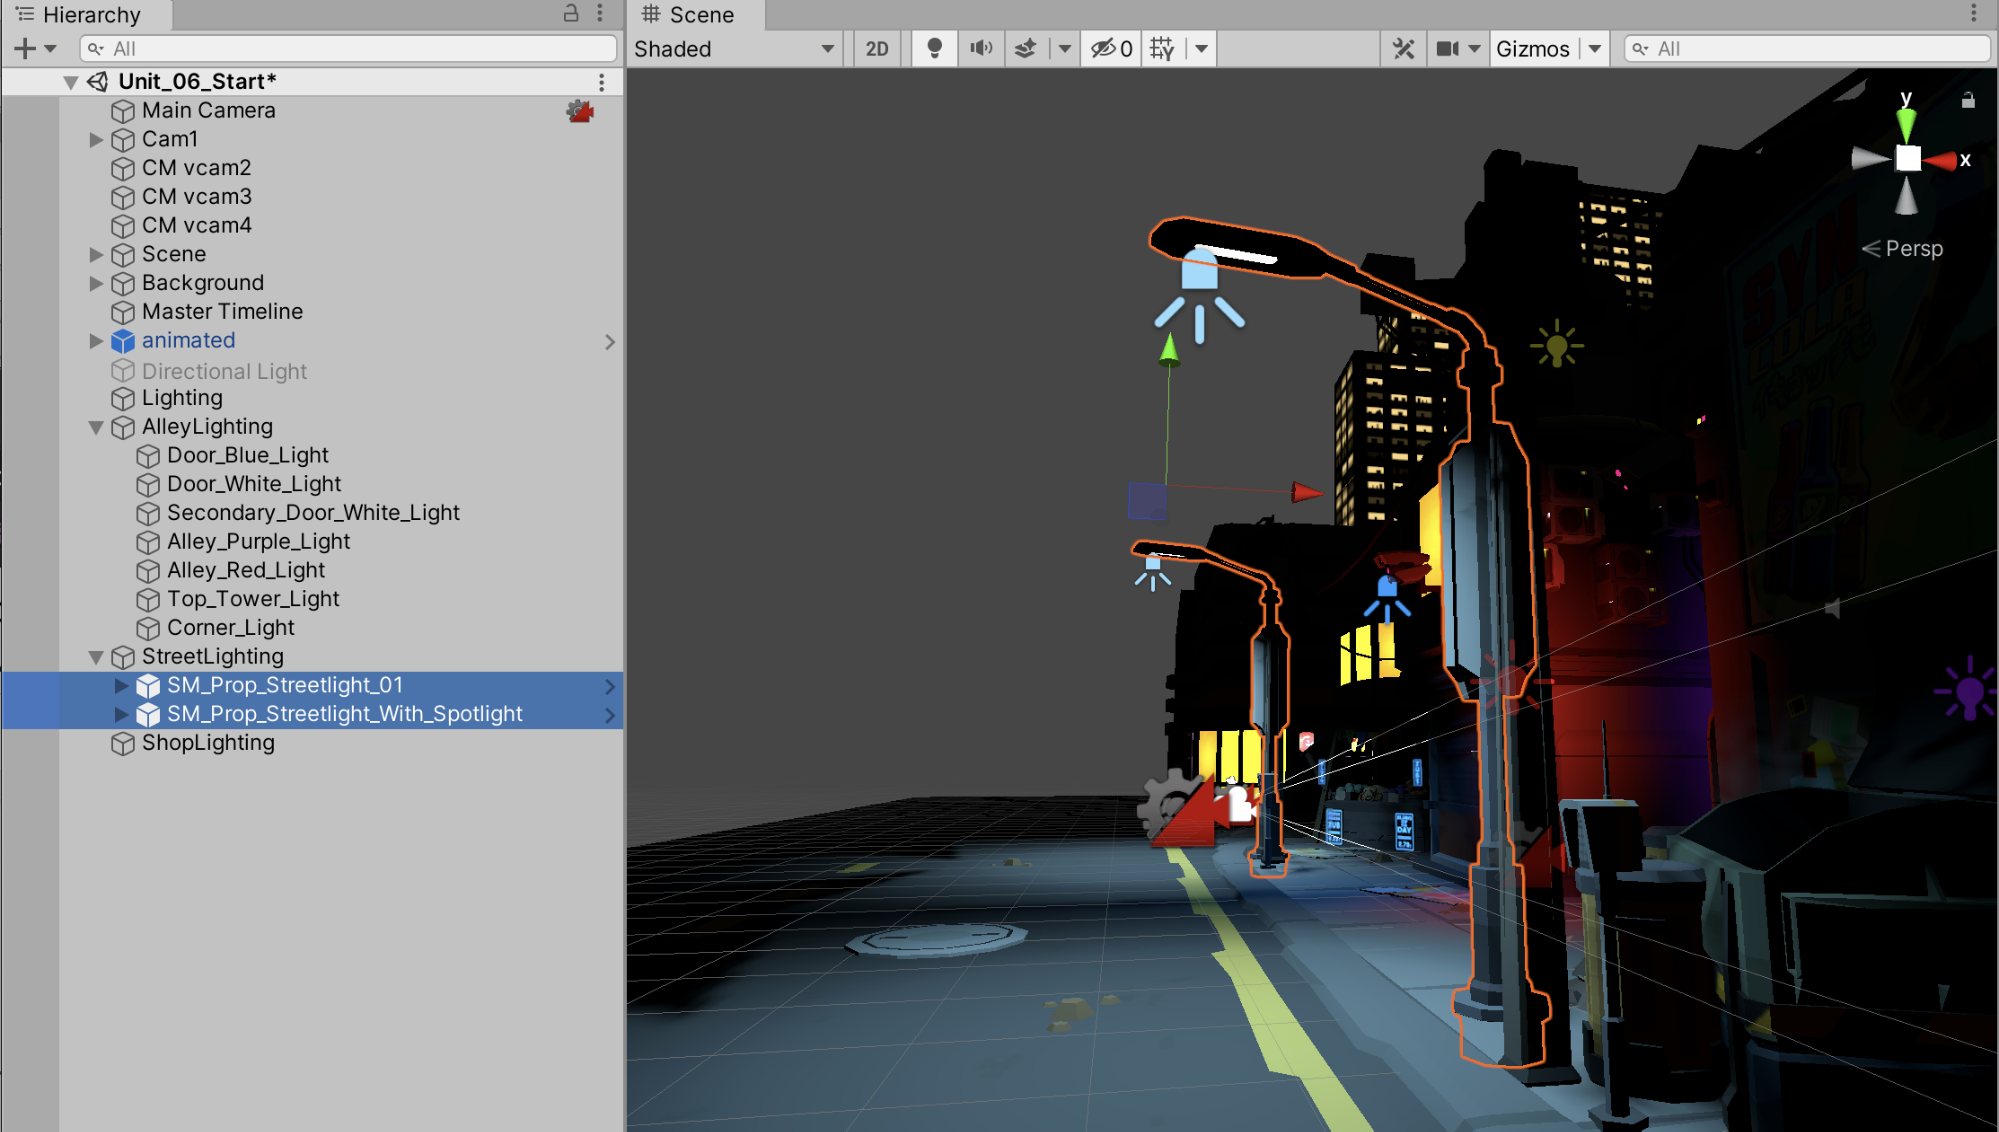The height and width of the screenshot is (1132, 1999).
Task: Toggle 2D view mode
Action: [877, 48]
